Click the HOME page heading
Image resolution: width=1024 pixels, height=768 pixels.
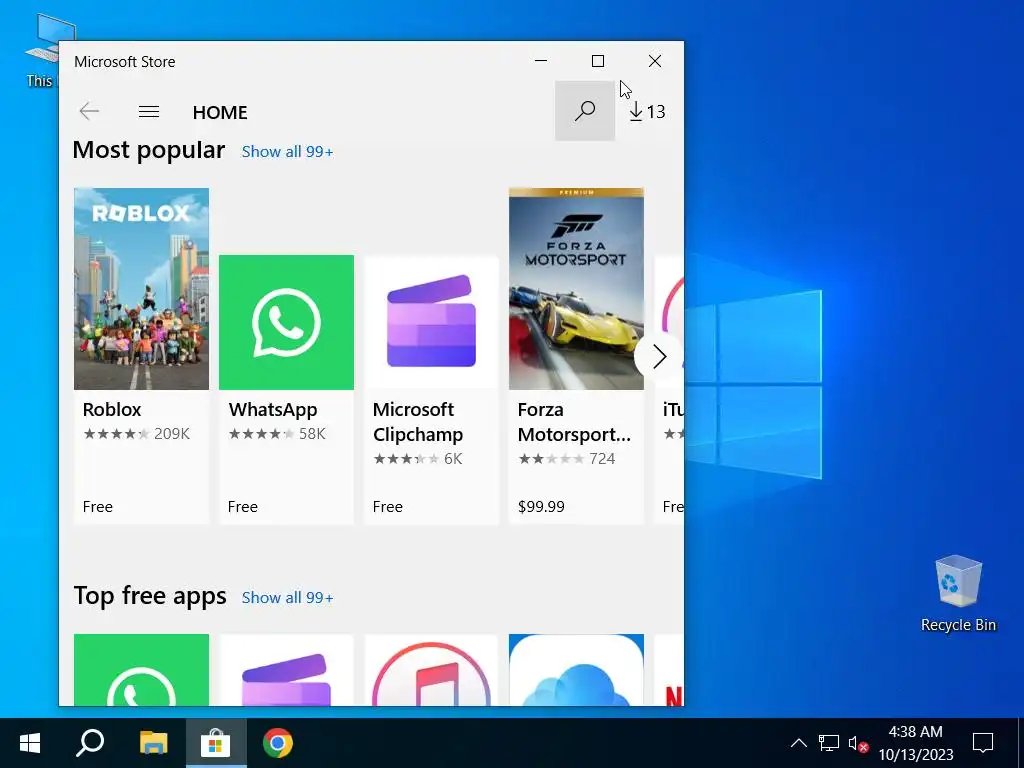[220, 112]
